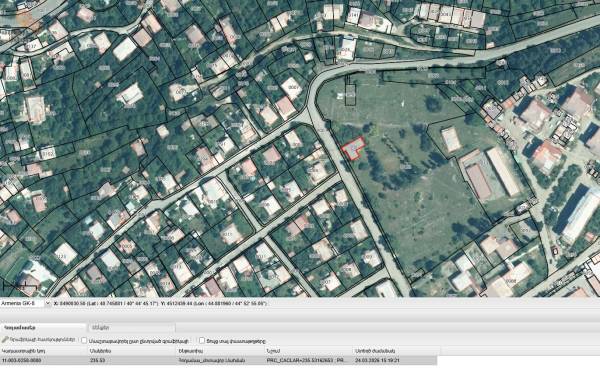This screenshot has width=600, height=370.
Task: Switch to the second tab in the bottom results panel
Action: pos(131,328)
